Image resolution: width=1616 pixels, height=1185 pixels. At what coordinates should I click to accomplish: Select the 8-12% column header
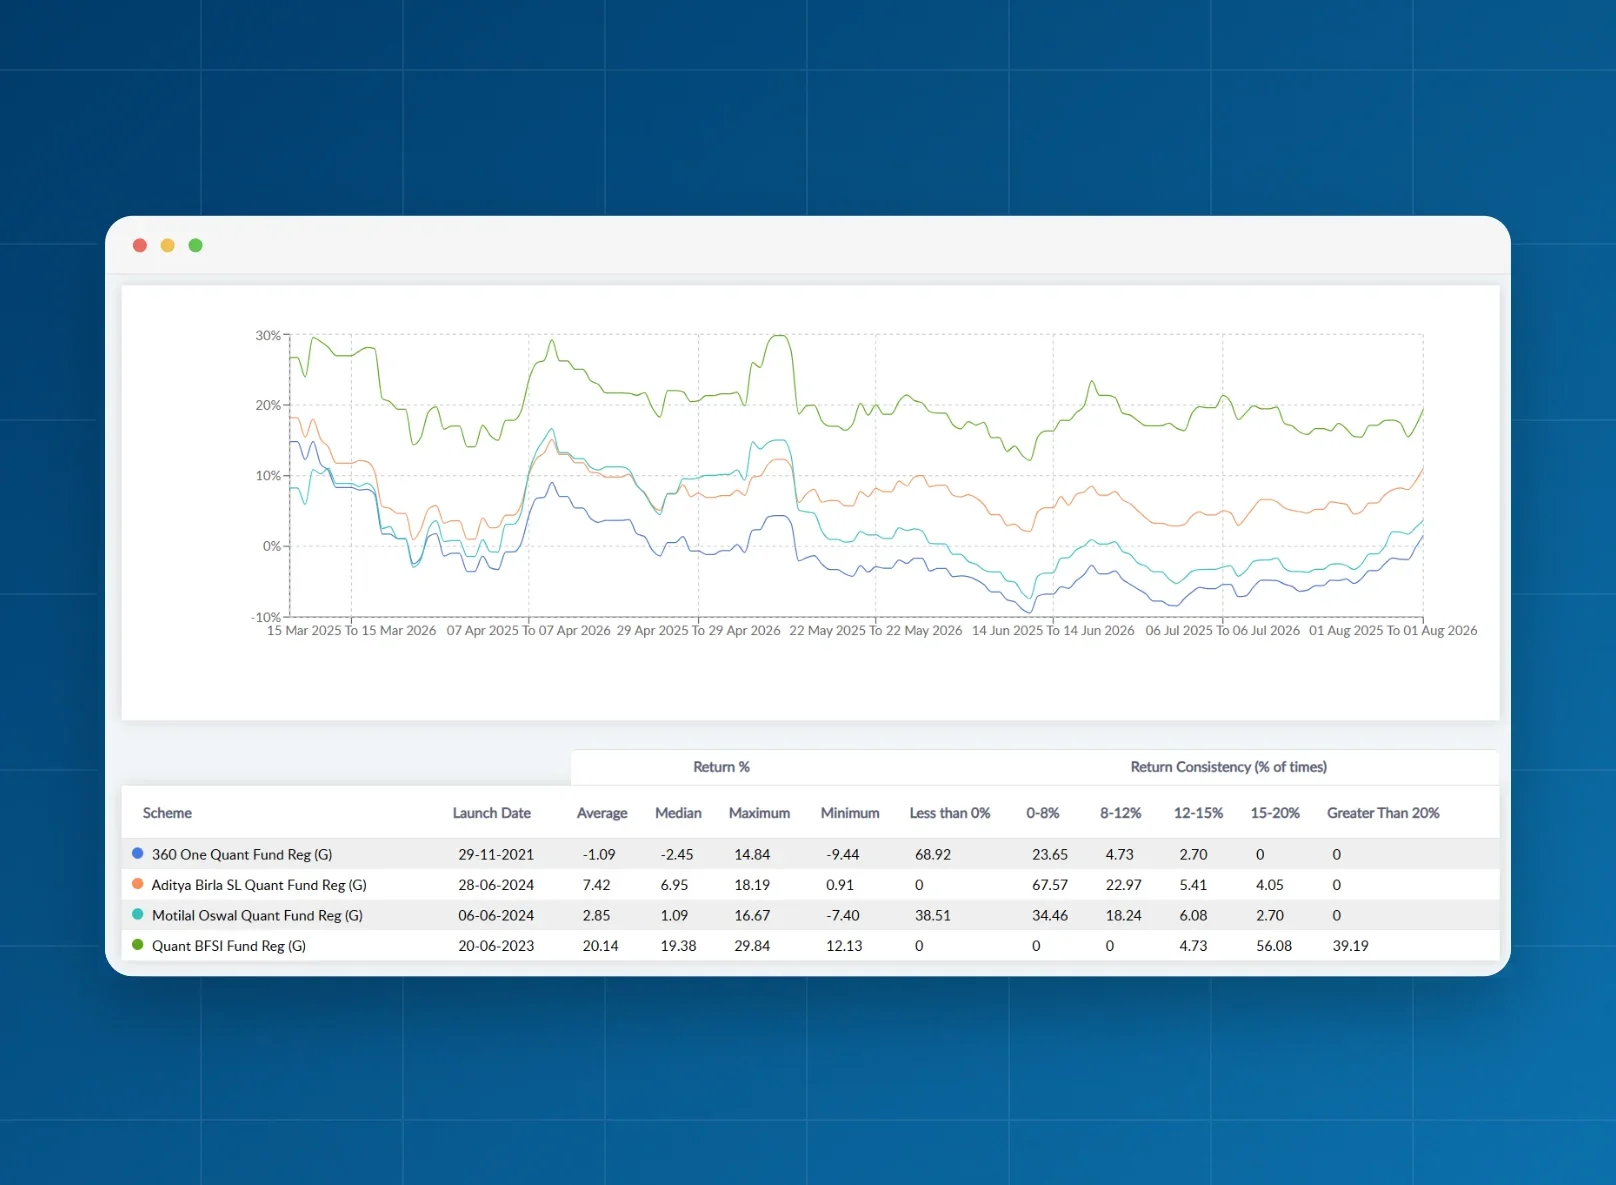tap(1121, 813)
